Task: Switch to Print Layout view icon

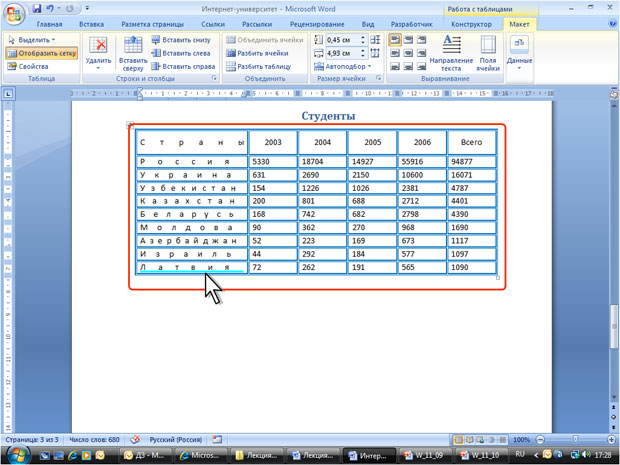Action: pos(459,440)
